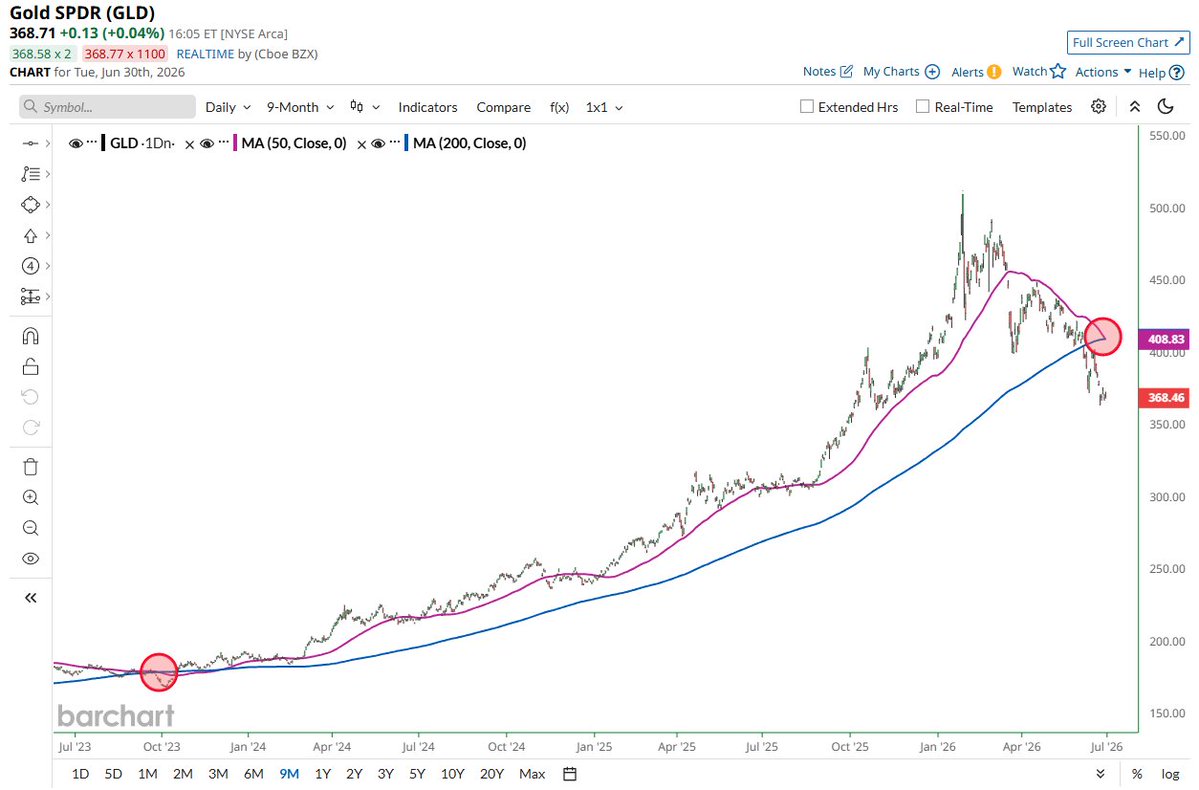This screenshot has height=790, width=1199.
Task: Remove the MA 200 indicator
Action: (x=362, y=144)
